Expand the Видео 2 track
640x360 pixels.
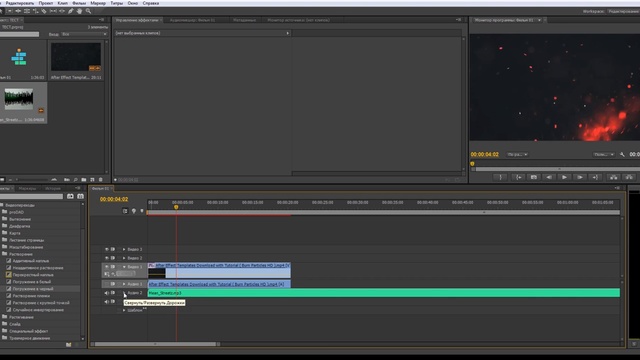[x=124, y=258]
